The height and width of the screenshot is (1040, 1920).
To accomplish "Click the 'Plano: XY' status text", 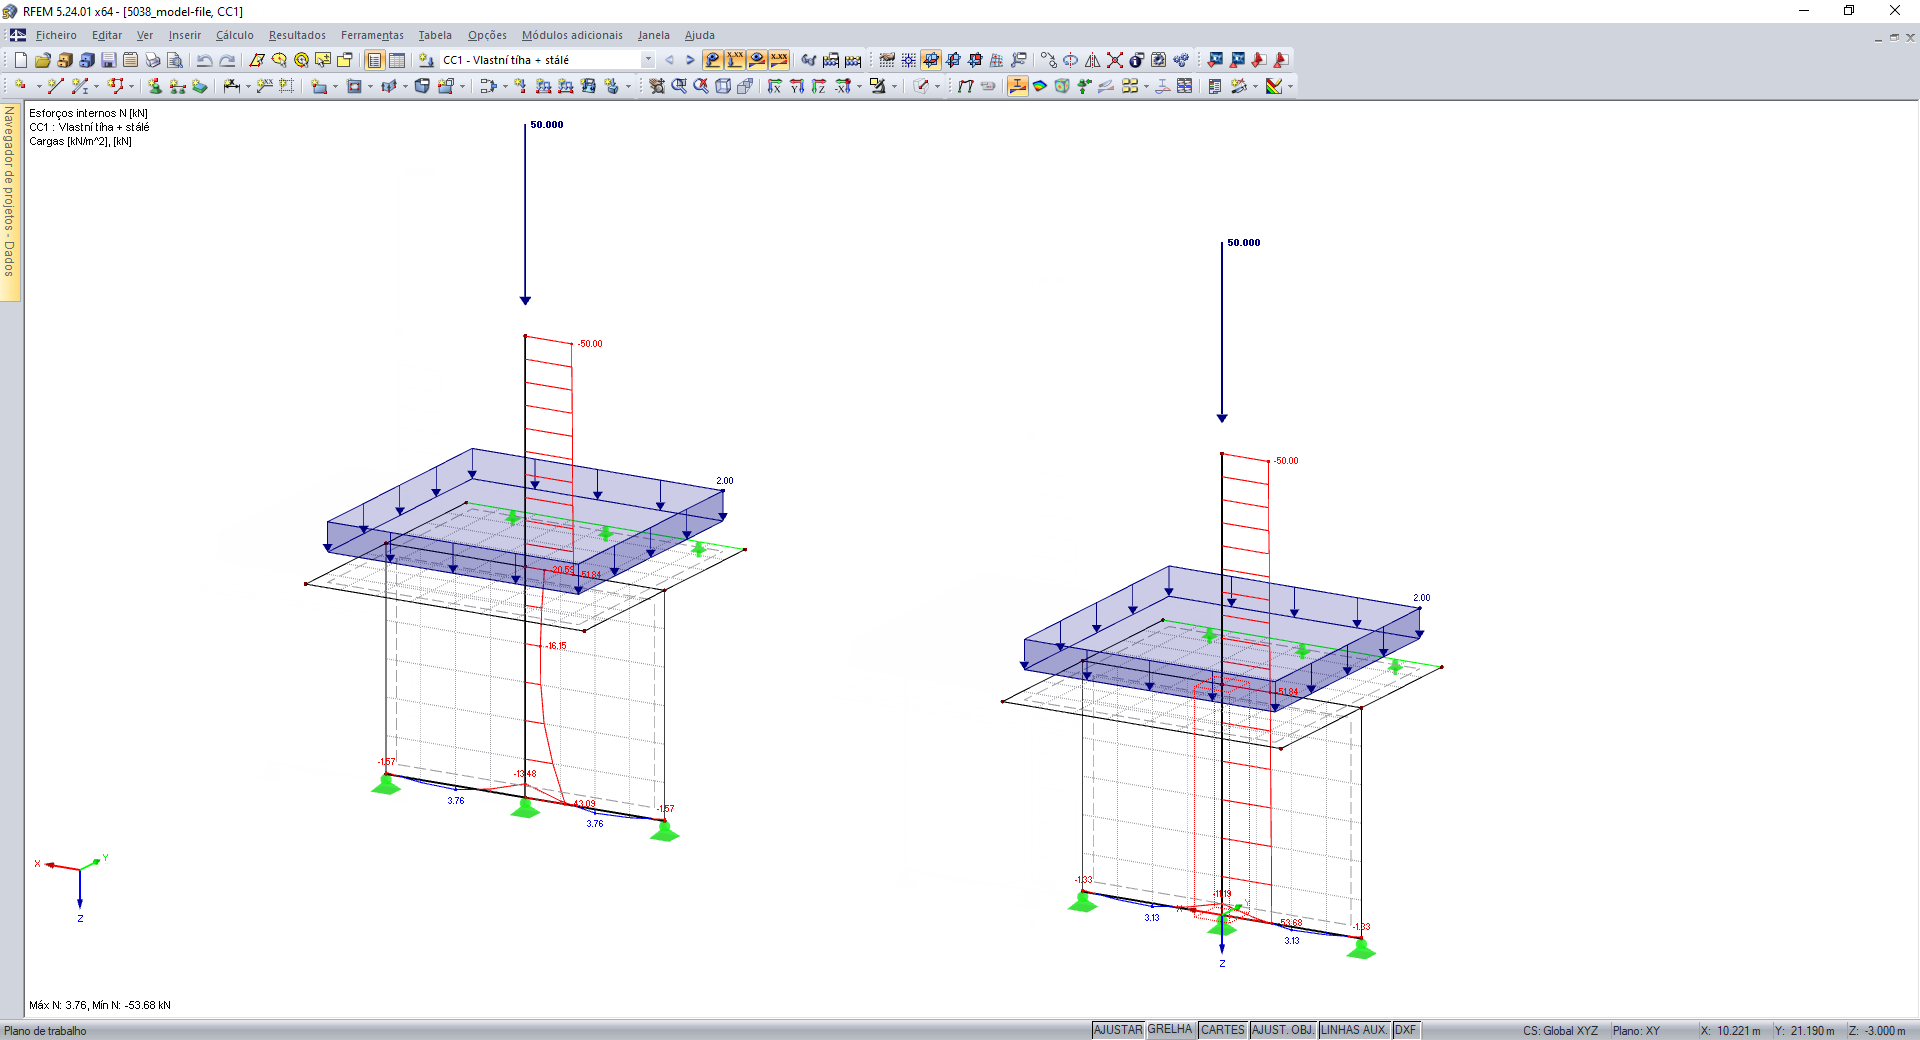I will point(1636,1031).
